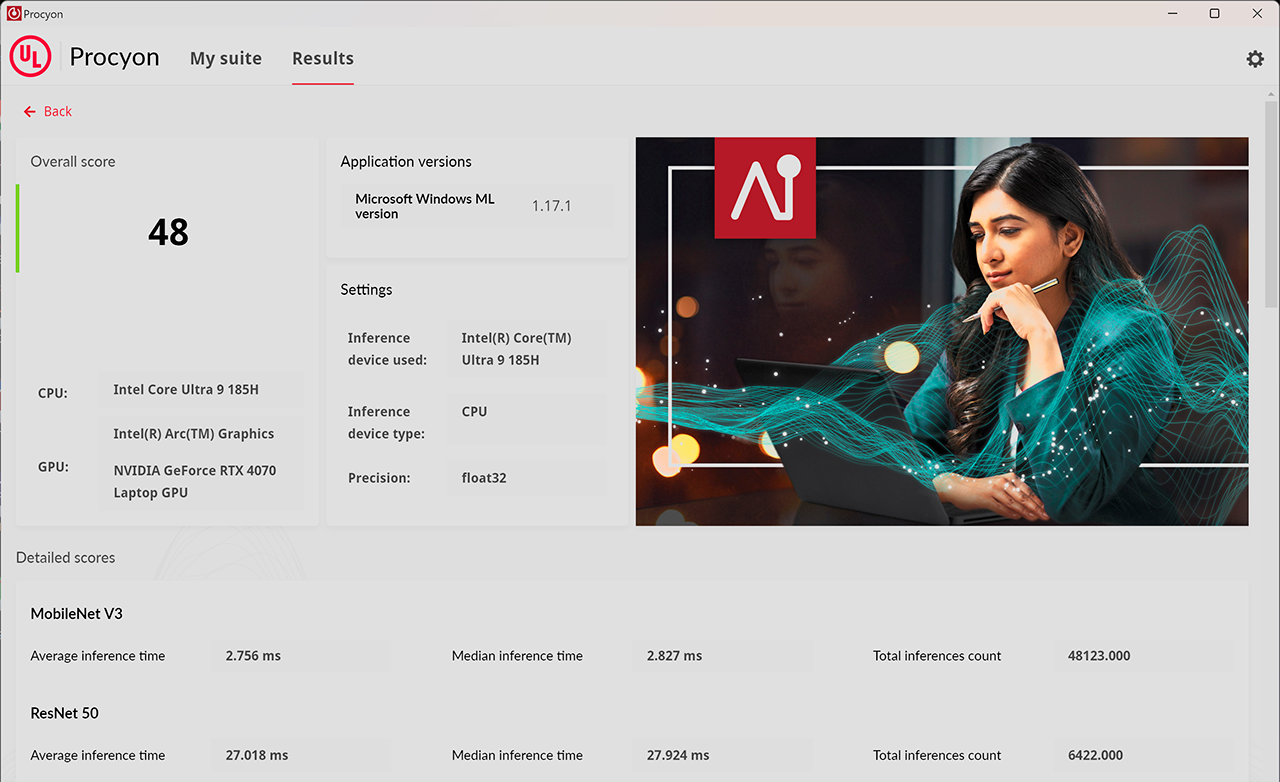Go back using the Back link
This screenshot has height=782, width=1280.
(x=48, y=112)
